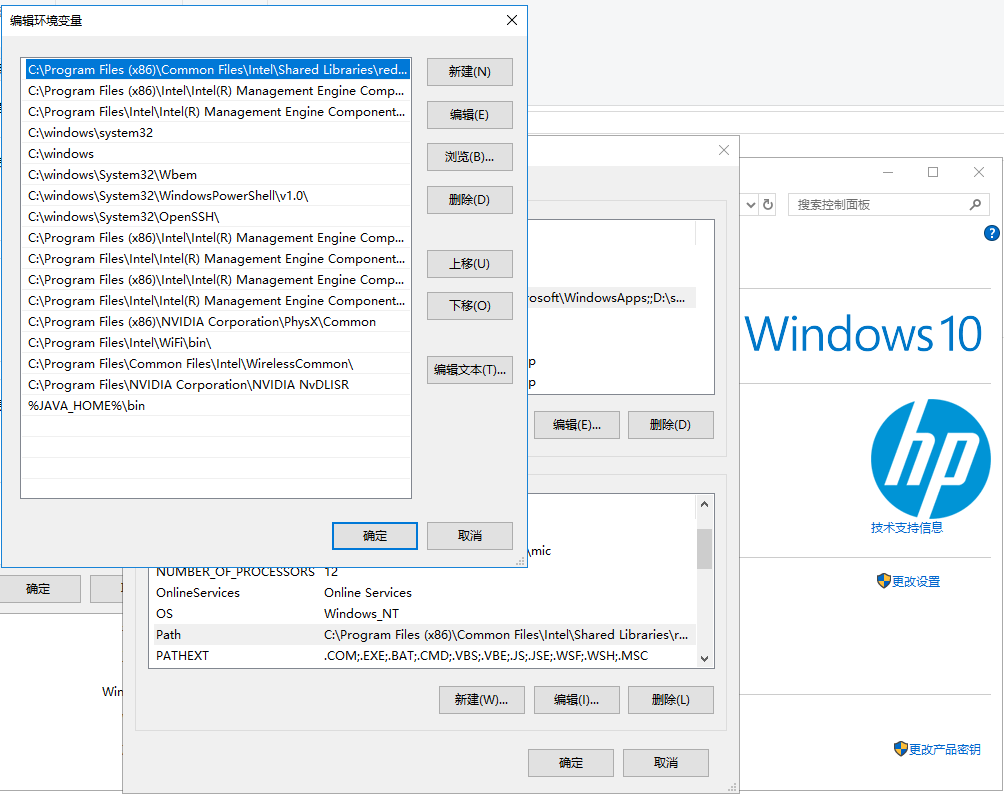Open the 更改产品密钥 link
This screenshot has height=810, width=1004.
pos(944,749)
